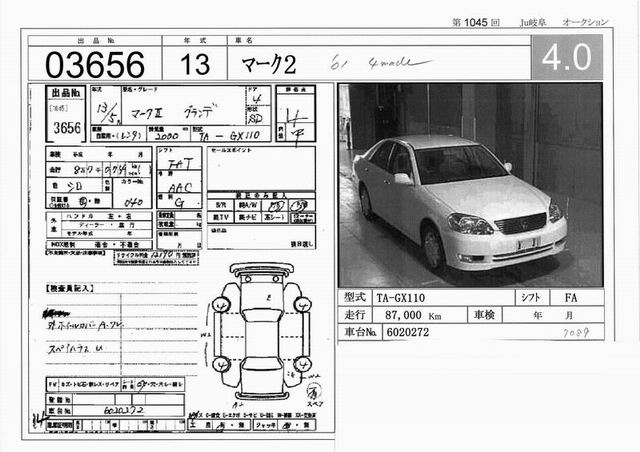Screen dimensions: 640x452
Task: Select the 走行 label cell
Action: coord(355,315)
